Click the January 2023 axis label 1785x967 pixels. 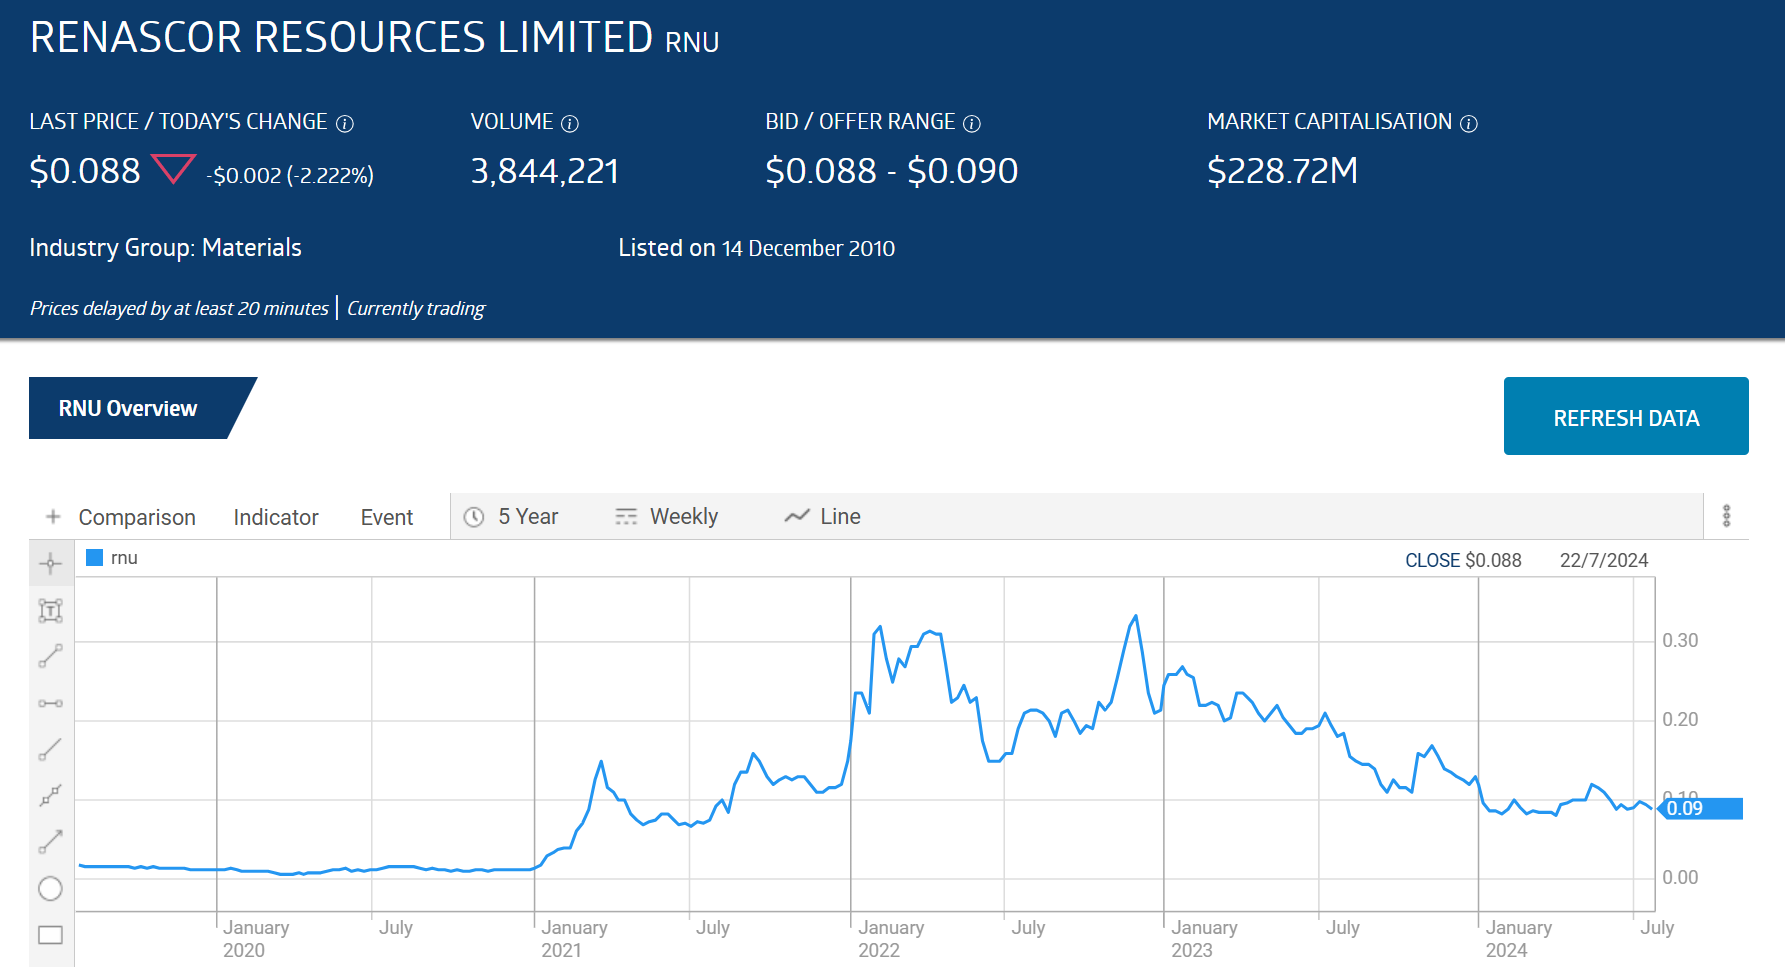tap(1204, 939)
